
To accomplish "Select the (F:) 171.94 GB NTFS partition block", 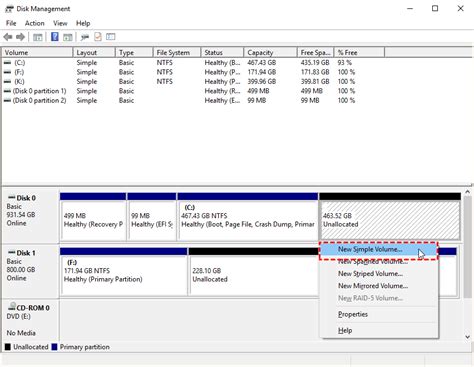I will [x=124, y=272].
